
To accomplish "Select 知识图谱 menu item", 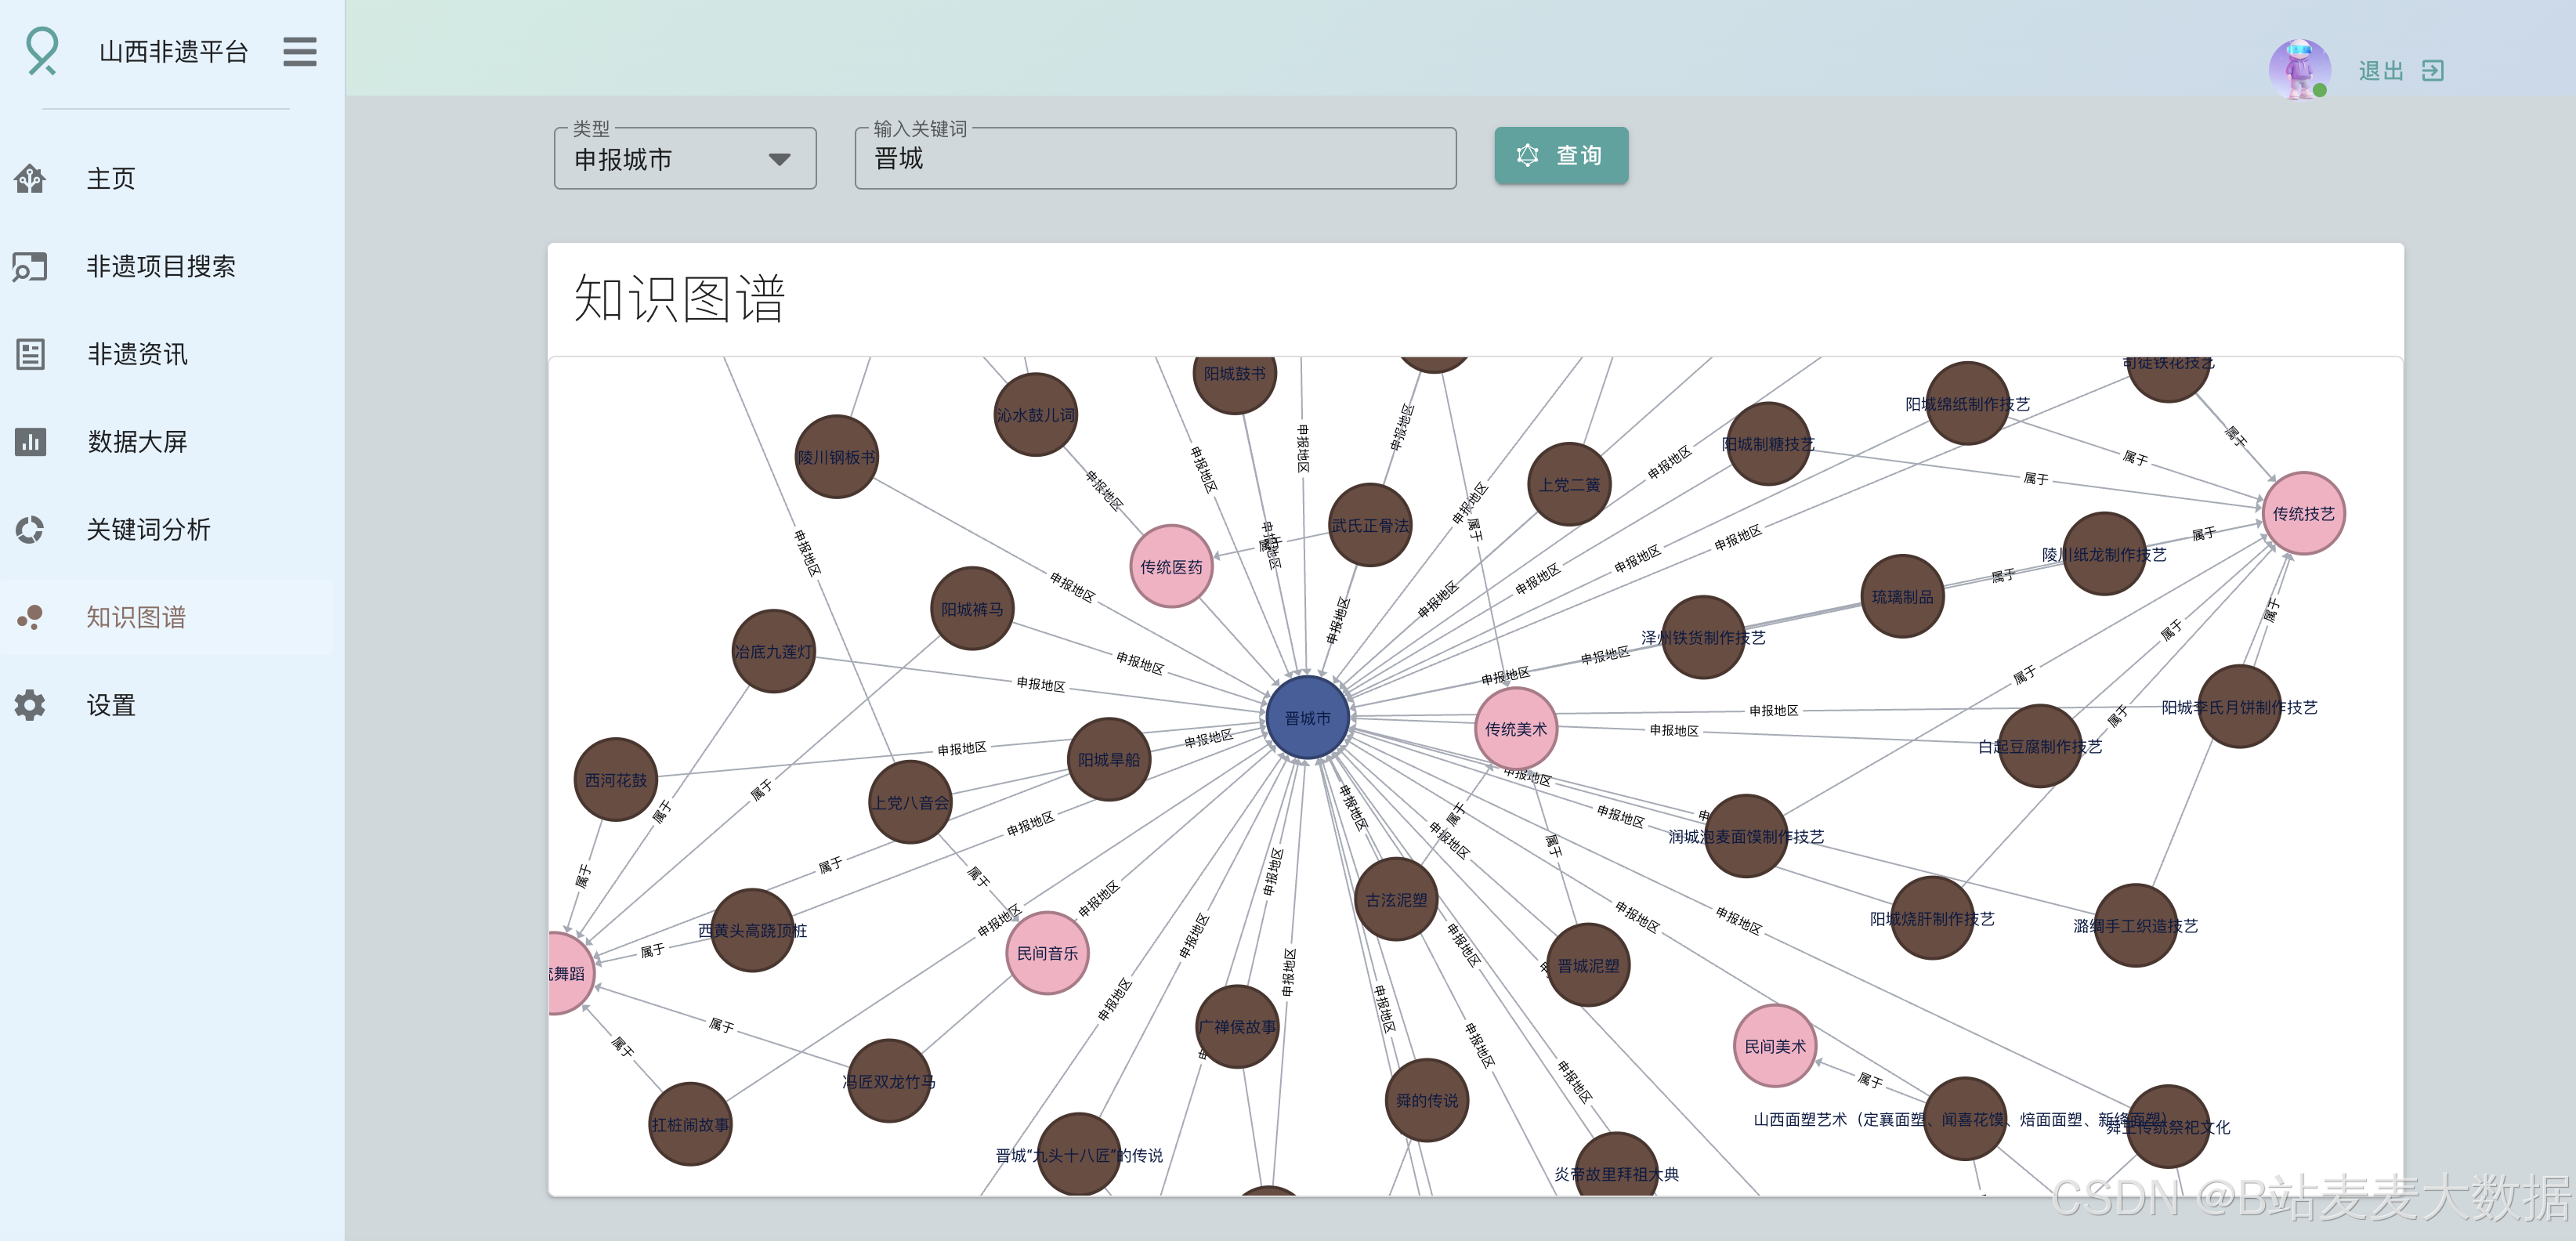I will tap(166, 617).
